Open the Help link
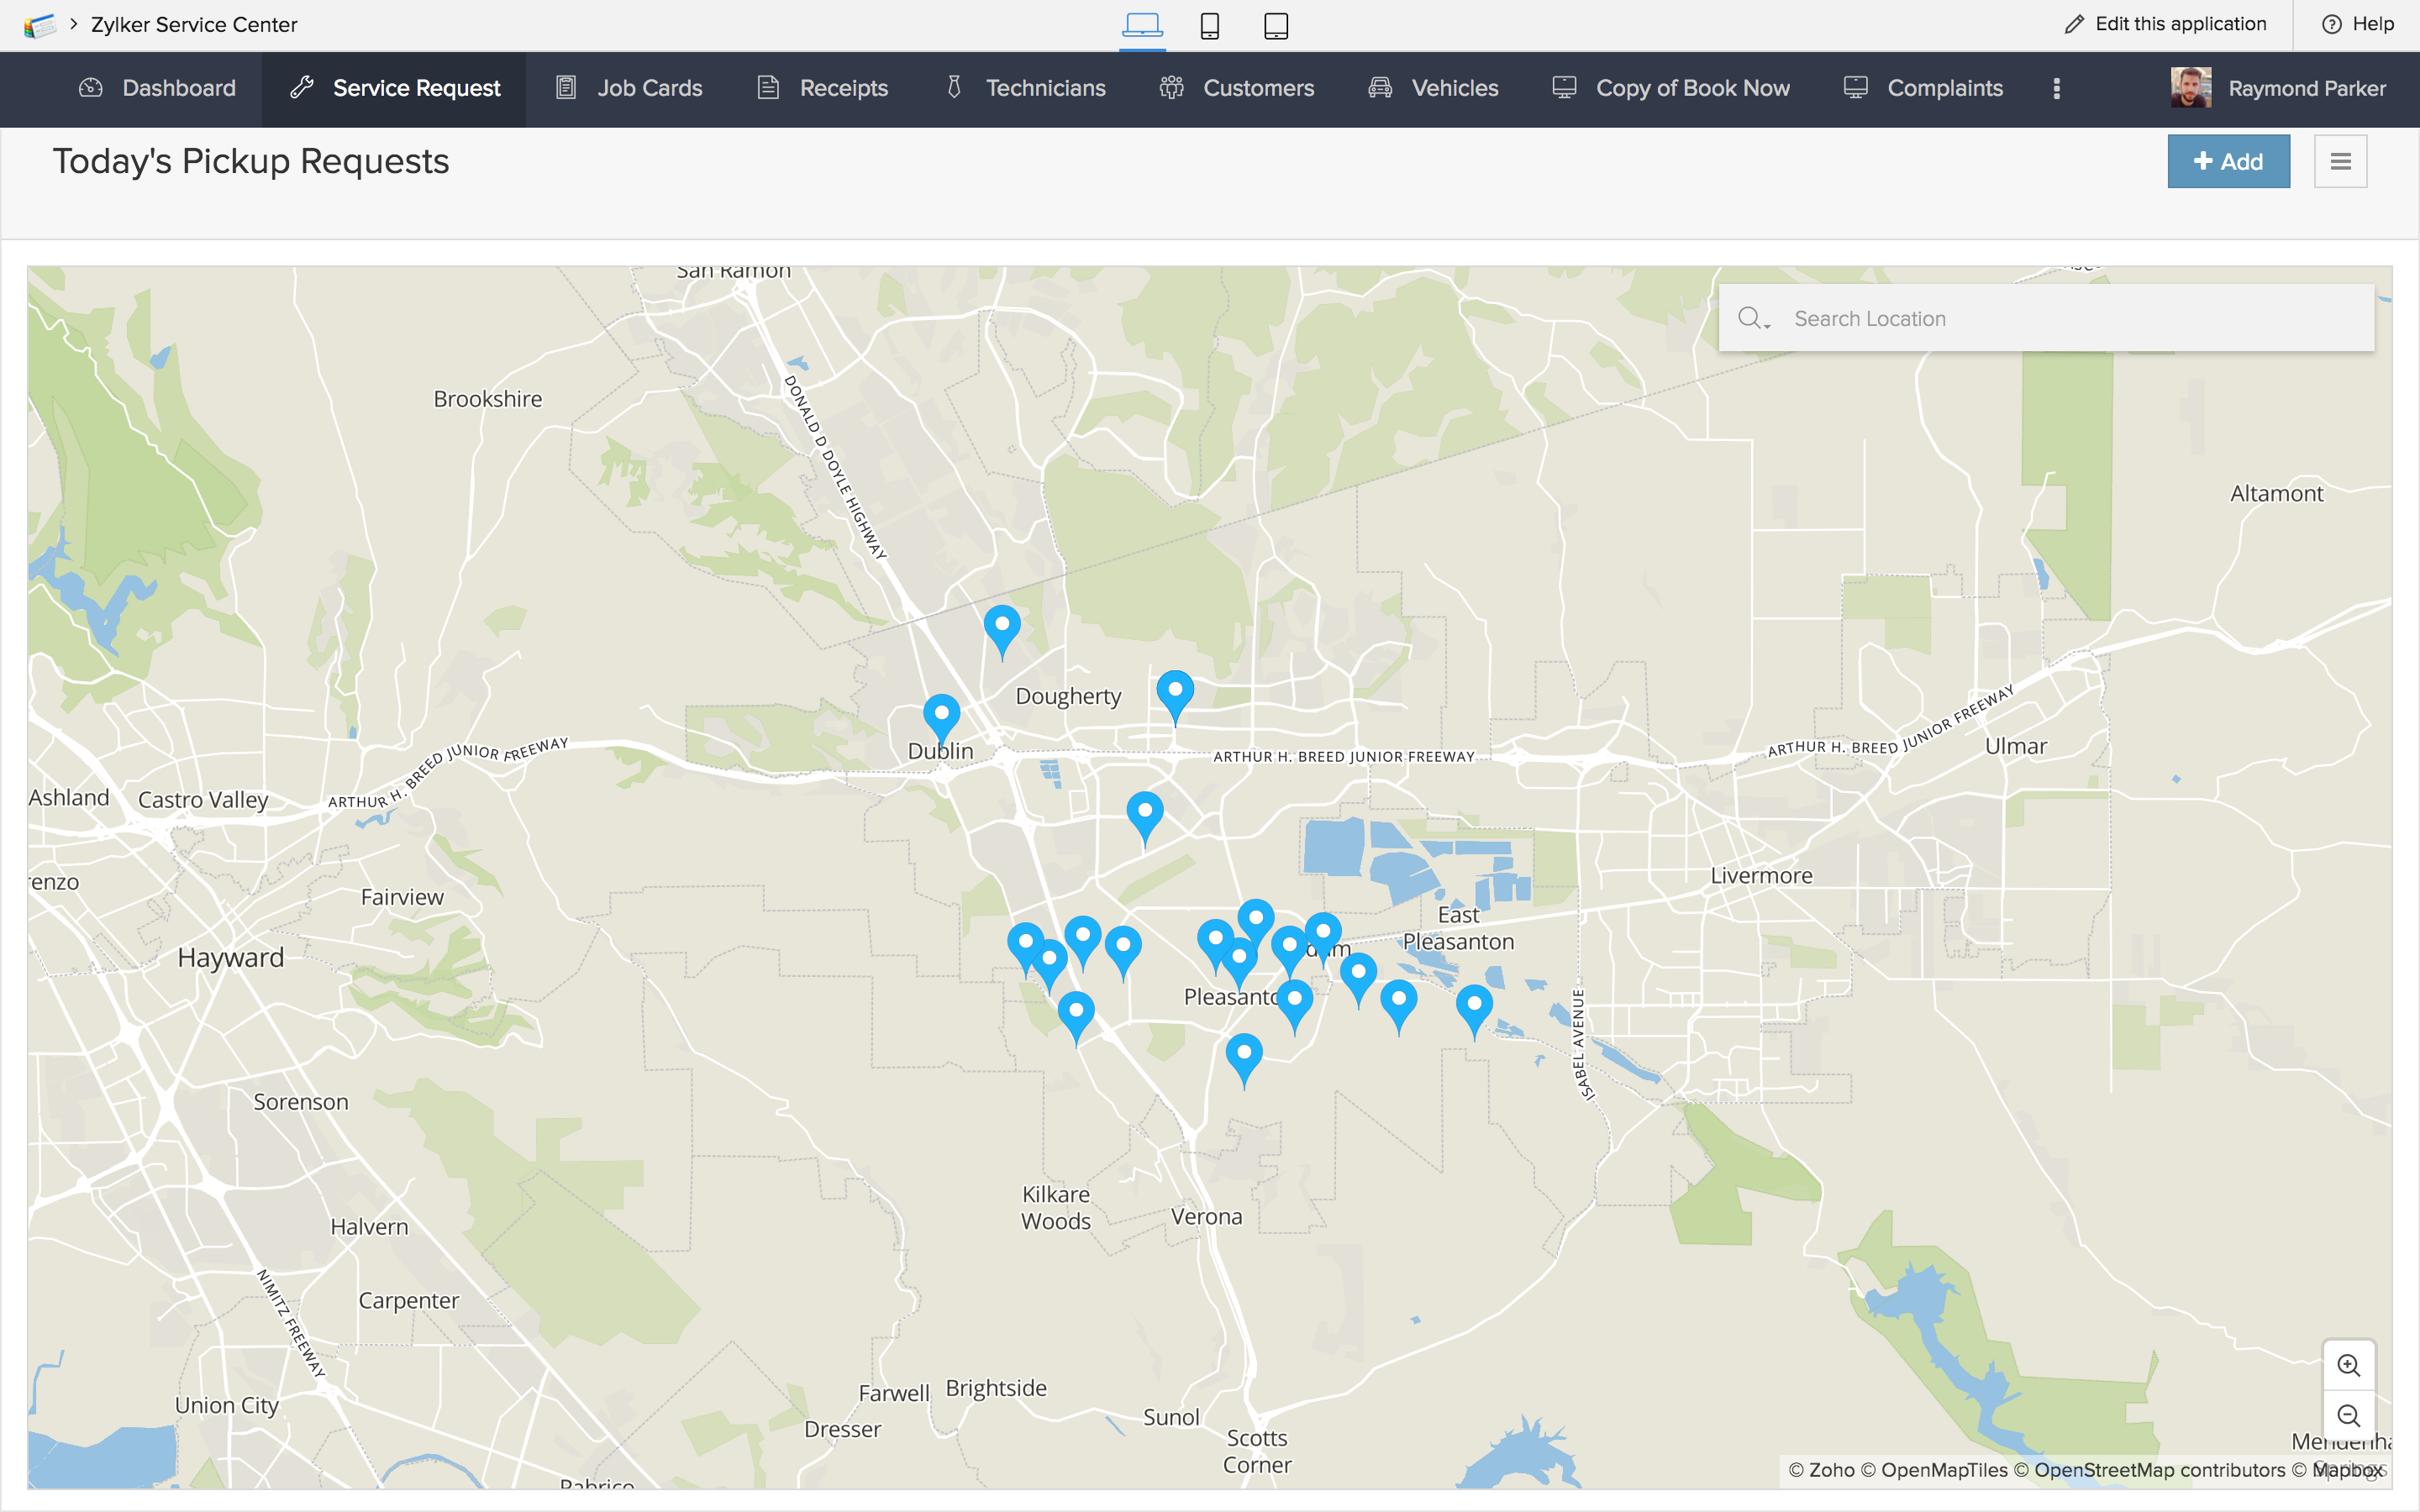The width and height of the screenshot is (2420, 1512). click(2357, 24)
